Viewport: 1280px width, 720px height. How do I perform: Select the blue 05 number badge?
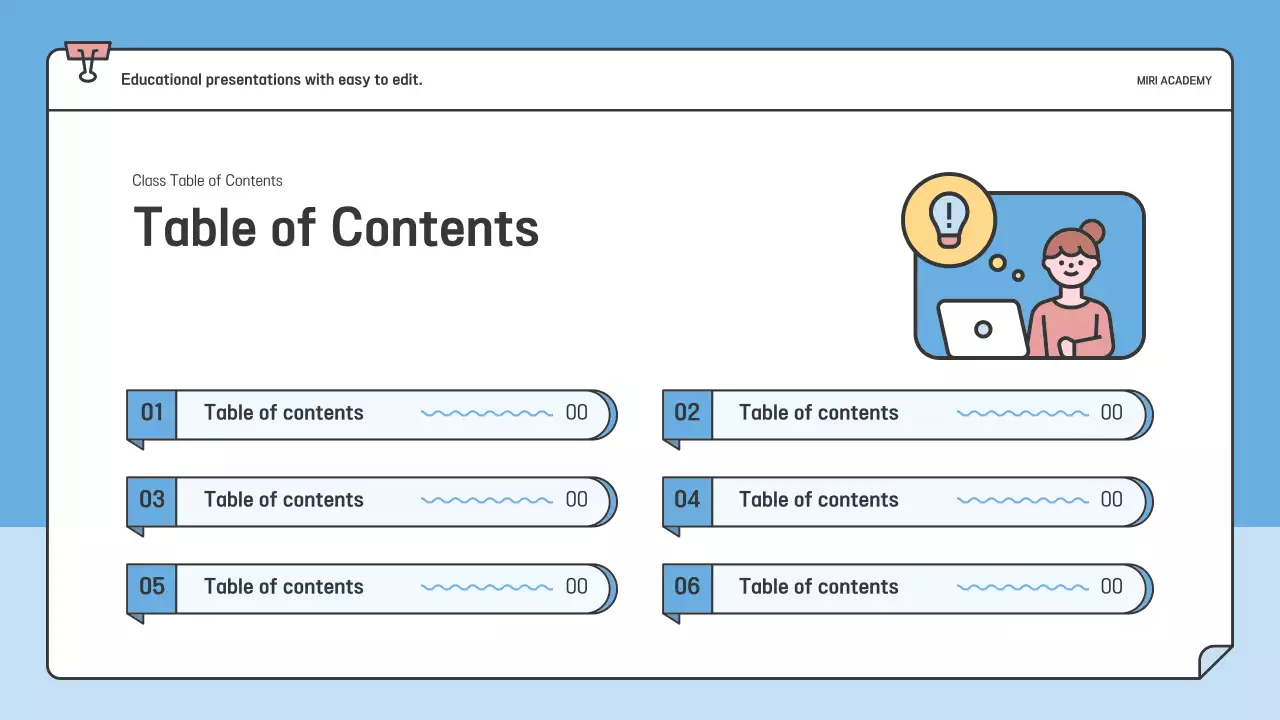[151, 587]
